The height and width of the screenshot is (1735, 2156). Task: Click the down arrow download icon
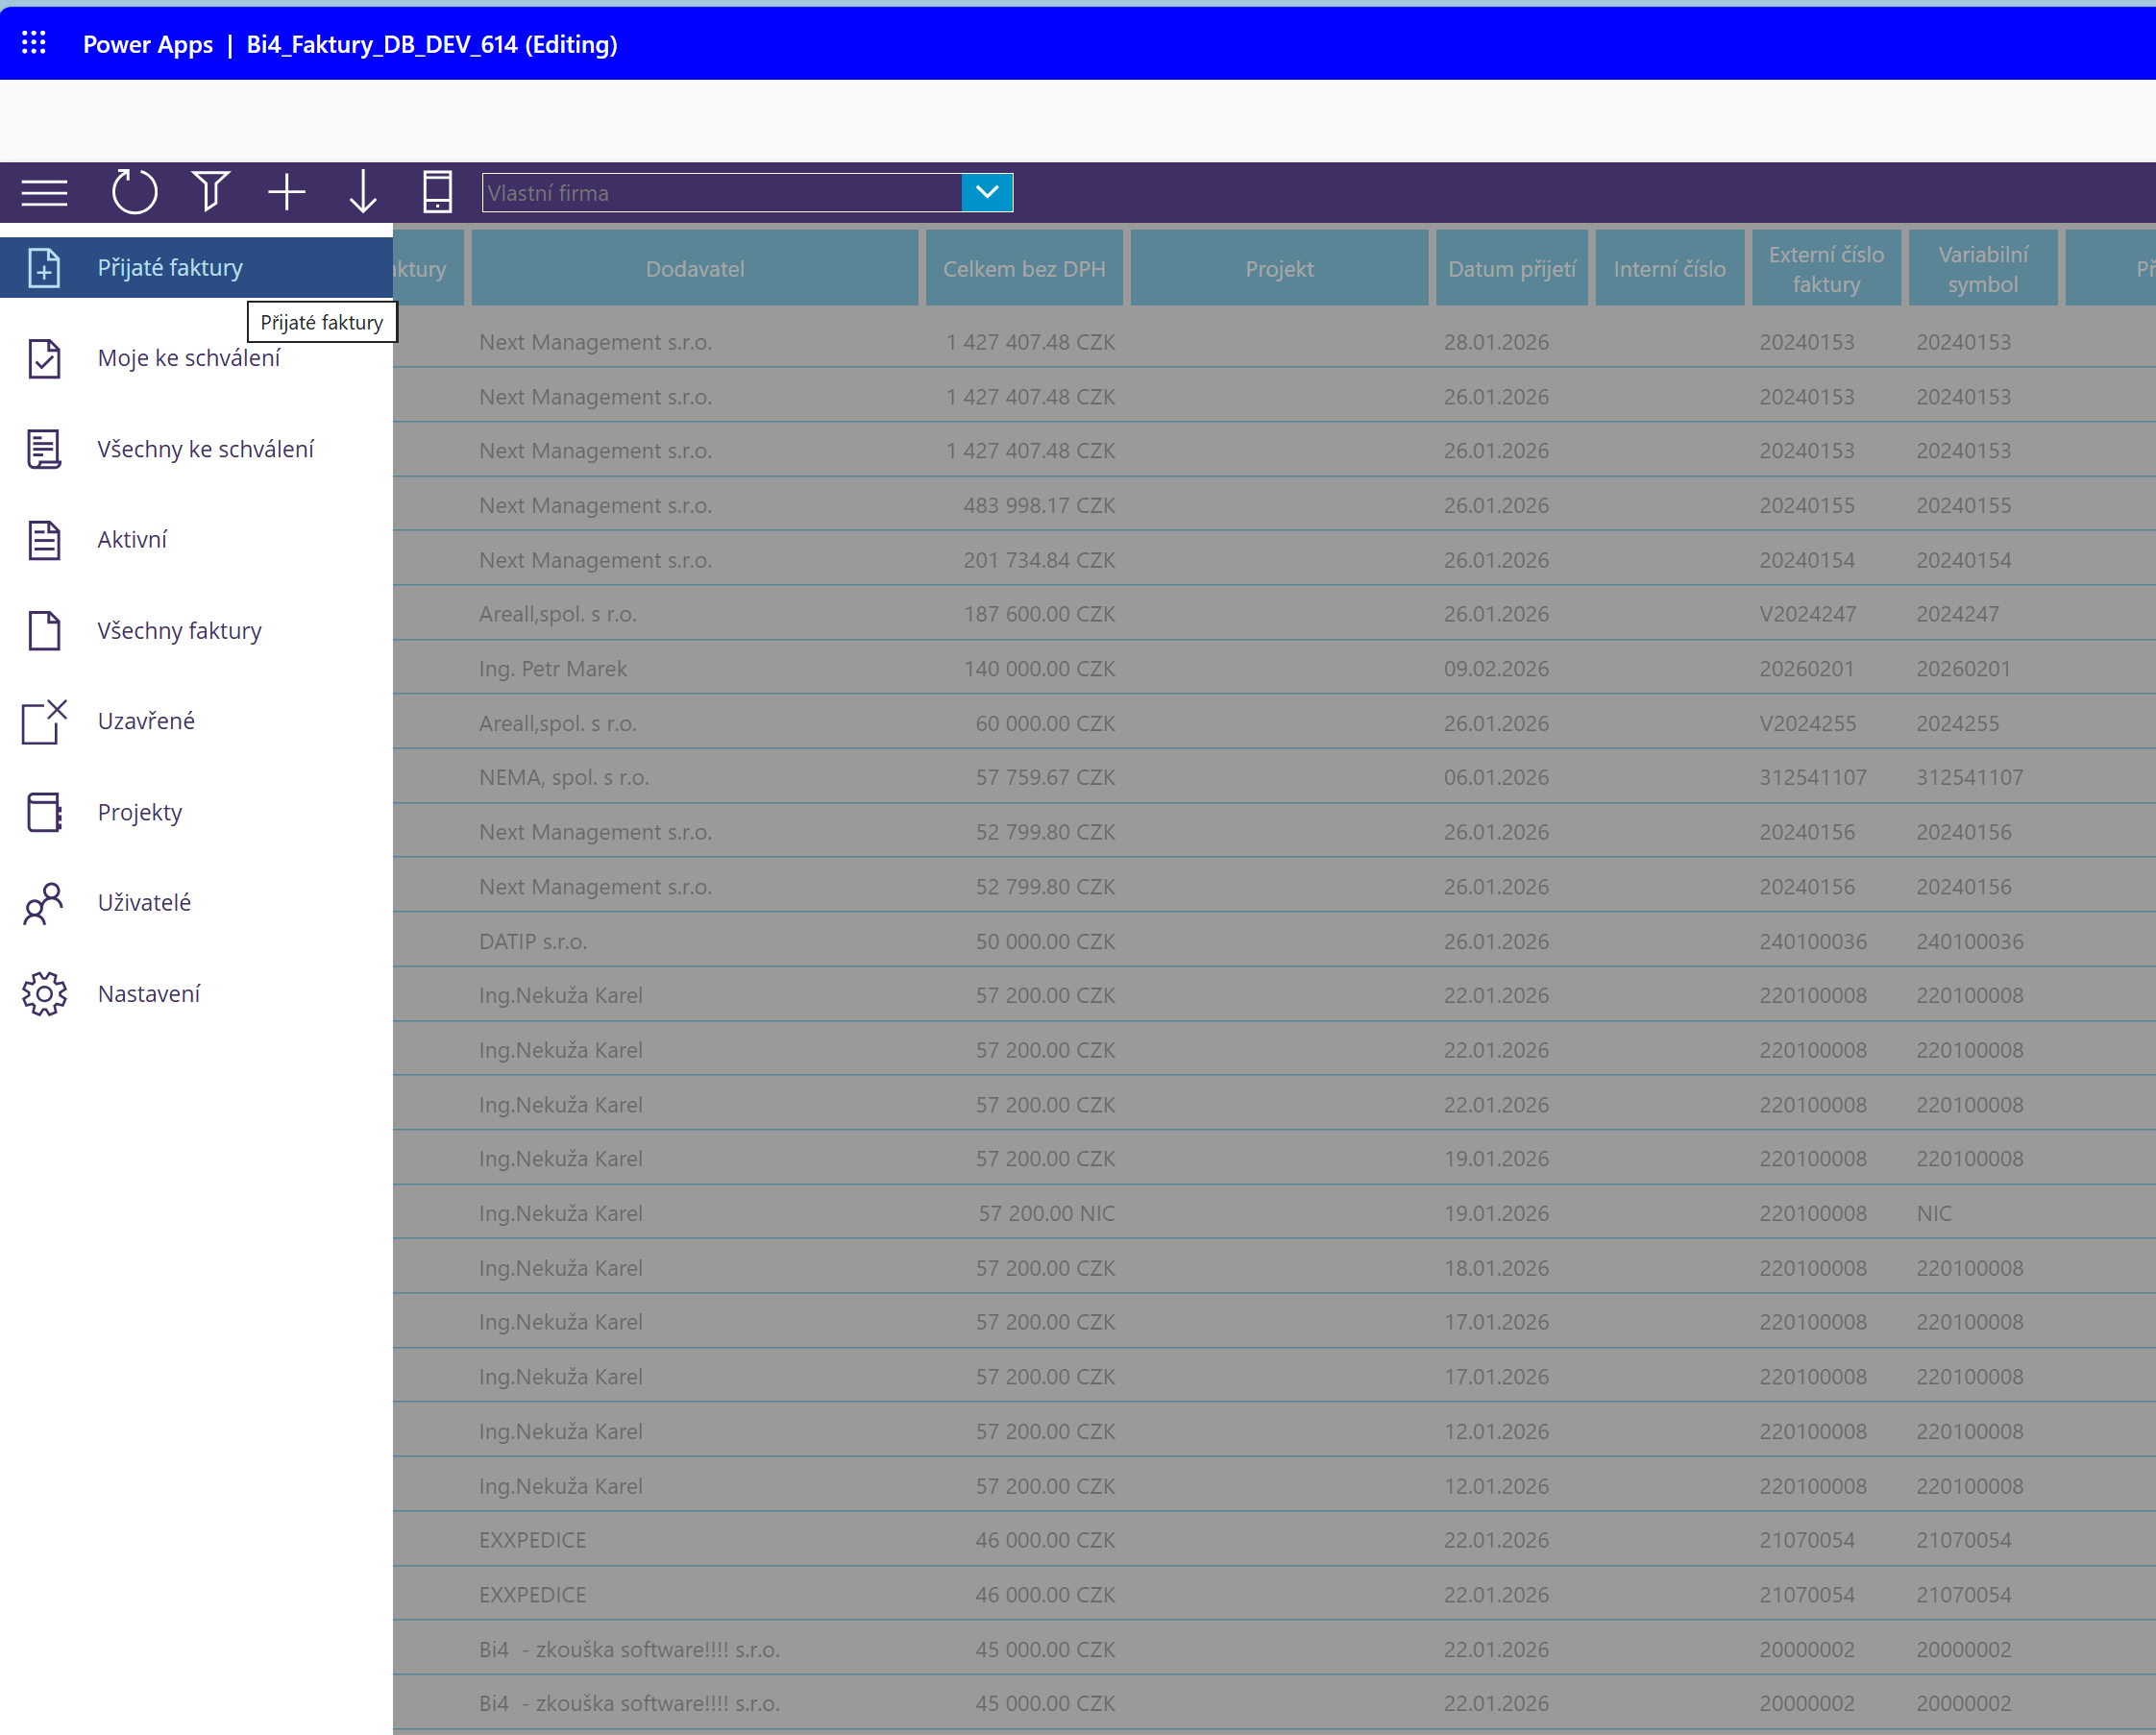[362, 192]
